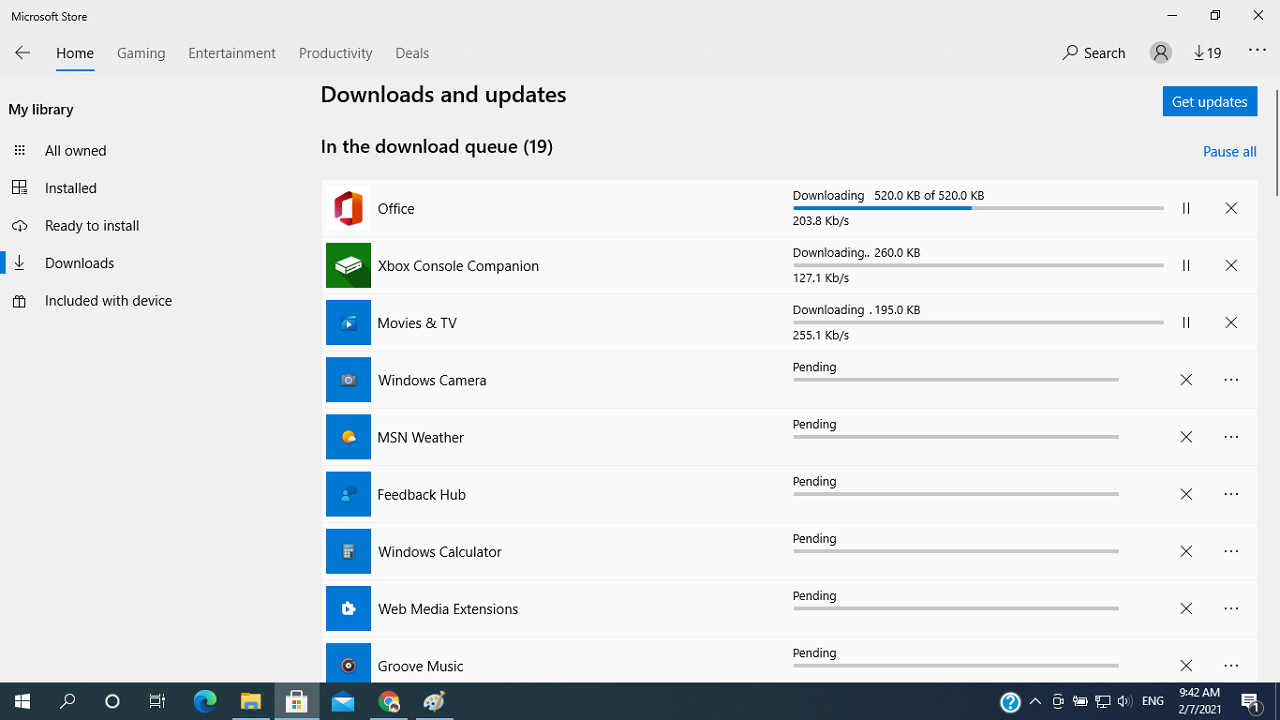Click the Feedback Hub icon
This screenshot has width=1280, height=720.
click(x=348, y=494)
